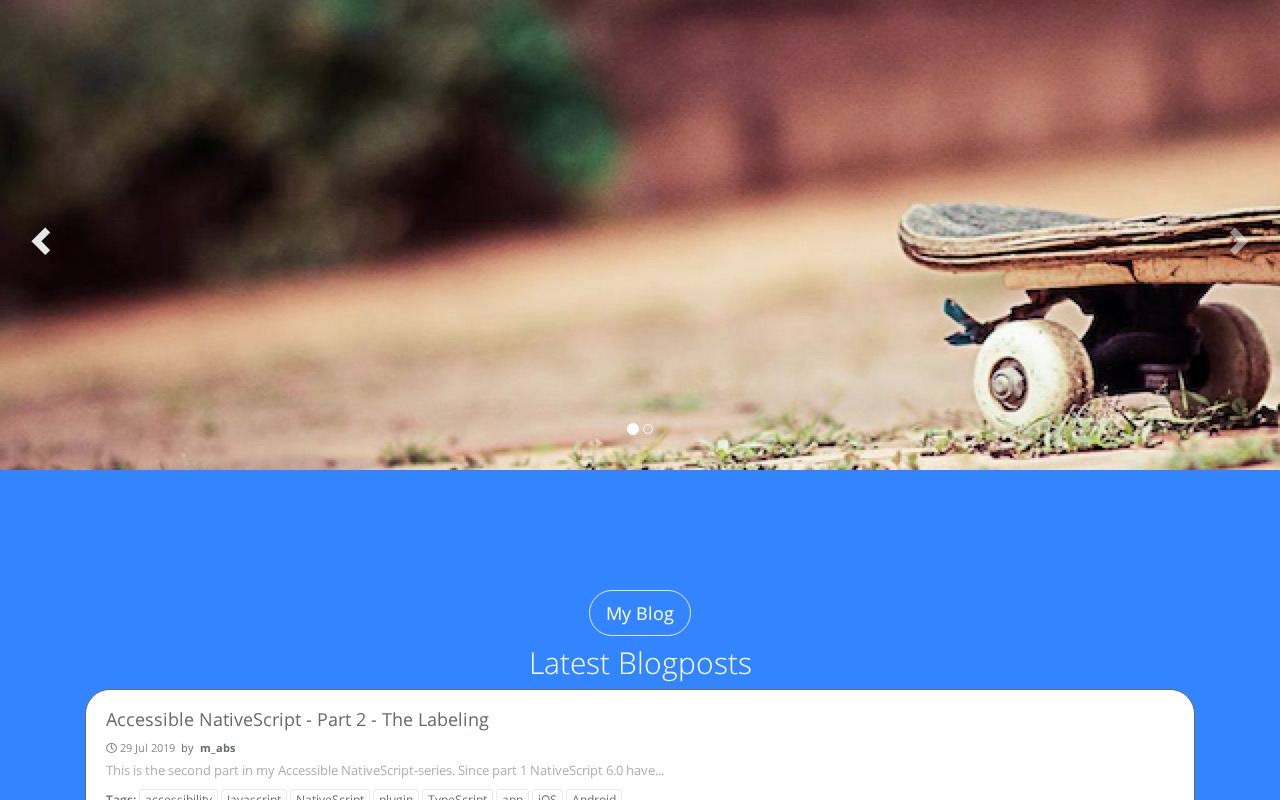The width and height of the screenshot is (1280, 800).
Task: Open the accessibility tag
Action: (x=178, y=796)
